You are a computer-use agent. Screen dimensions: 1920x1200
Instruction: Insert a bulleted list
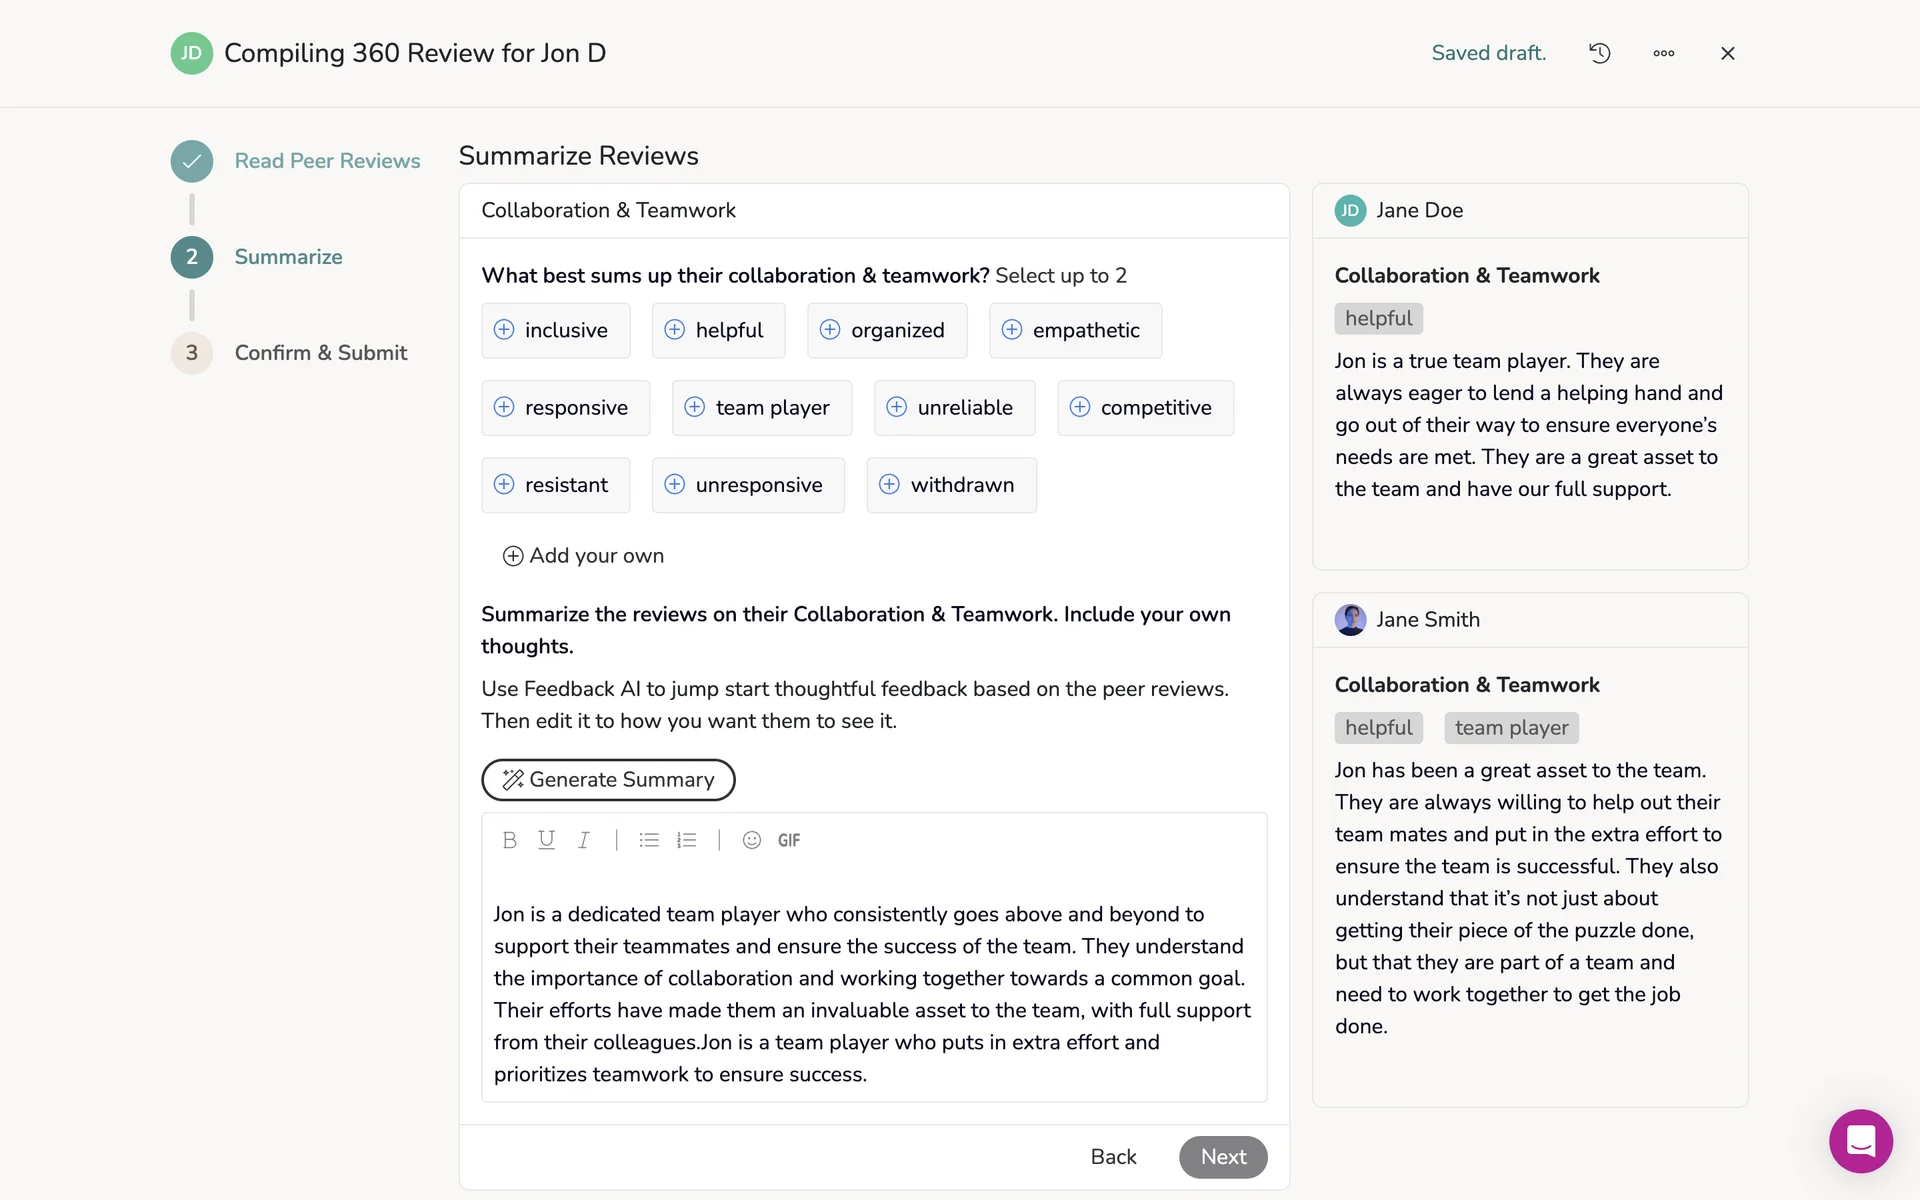point(649,840)
